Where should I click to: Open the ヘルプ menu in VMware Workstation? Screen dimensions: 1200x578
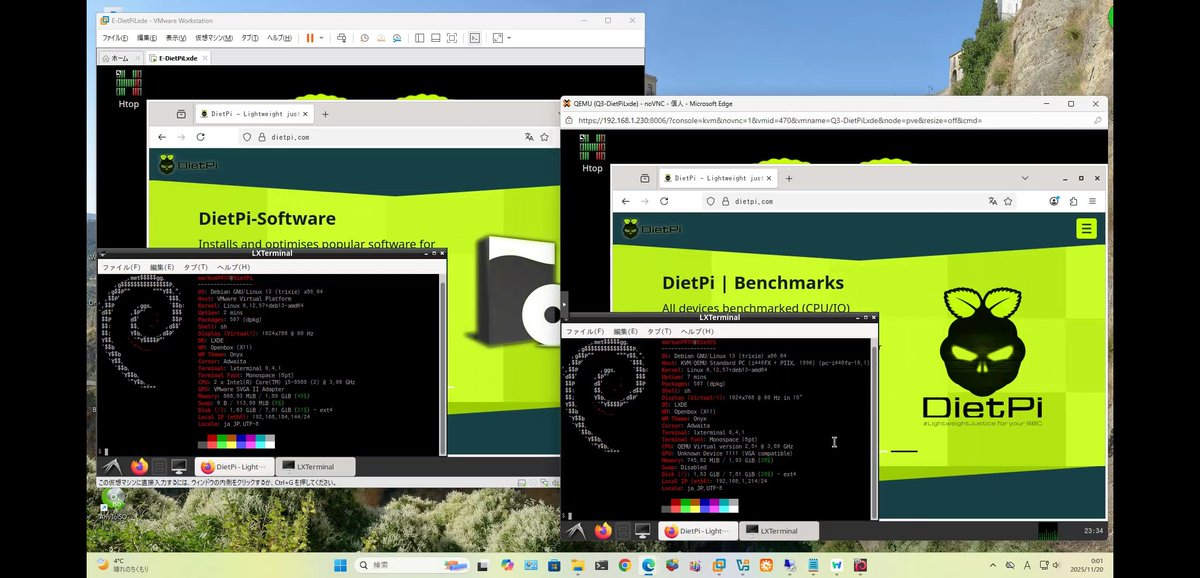279,38
